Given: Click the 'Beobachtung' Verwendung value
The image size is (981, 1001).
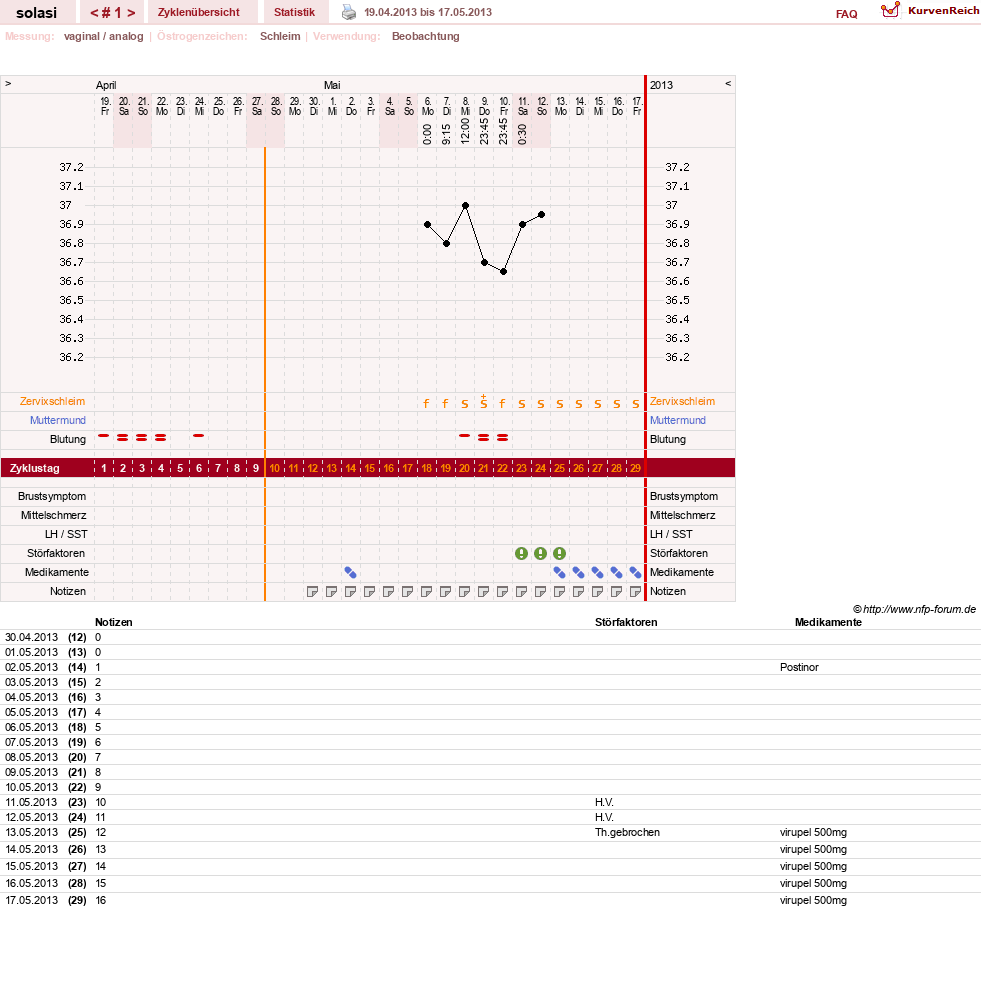Looking at the screenshot, I should point(426,36).
